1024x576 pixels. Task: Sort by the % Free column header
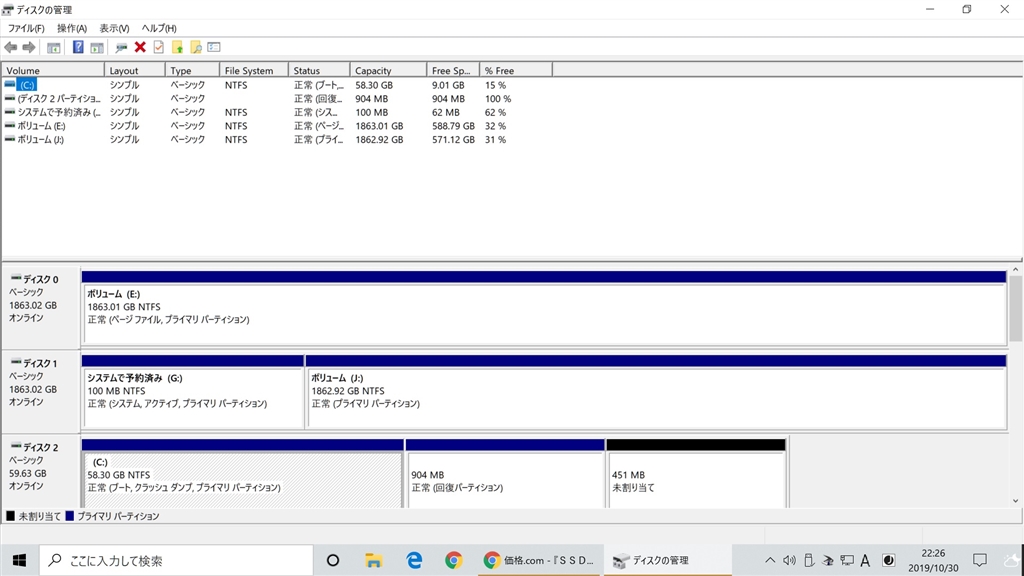[516, 70]
